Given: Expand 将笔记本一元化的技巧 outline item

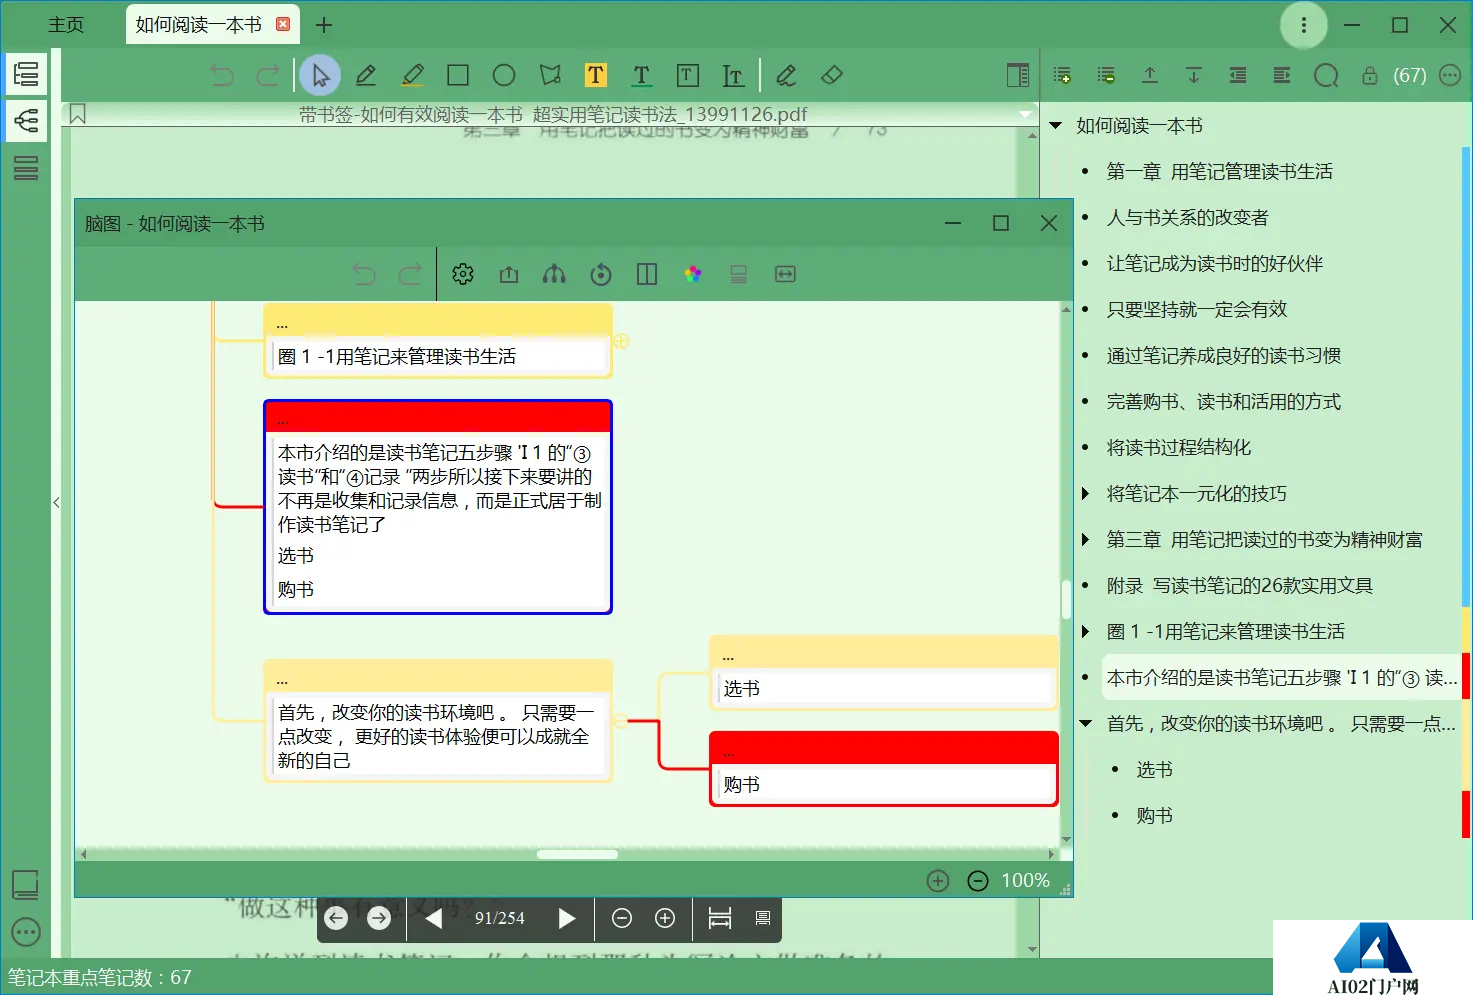Looking at the screenshot, I should [1086, 493].
